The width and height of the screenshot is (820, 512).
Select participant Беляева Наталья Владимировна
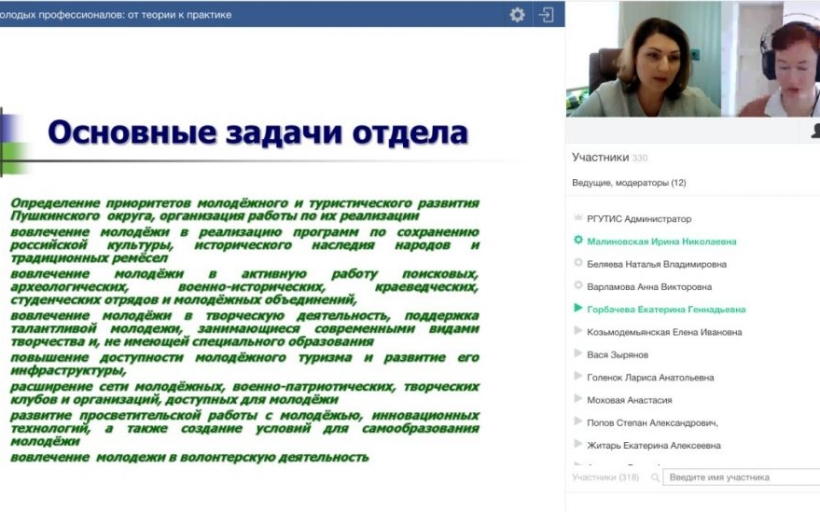coord(657,264)
